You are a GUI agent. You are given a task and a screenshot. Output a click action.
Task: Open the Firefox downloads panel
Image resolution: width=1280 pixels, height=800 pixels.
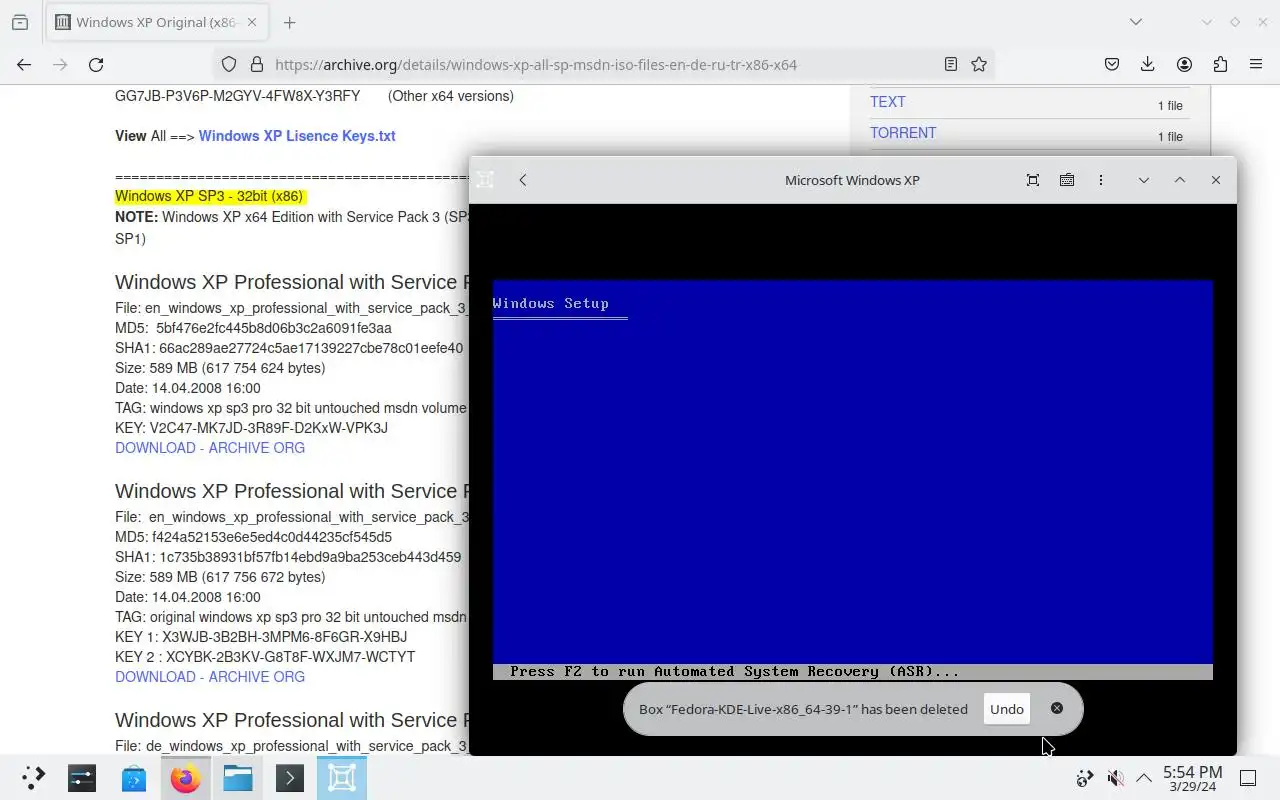(x=1148, y=64)
